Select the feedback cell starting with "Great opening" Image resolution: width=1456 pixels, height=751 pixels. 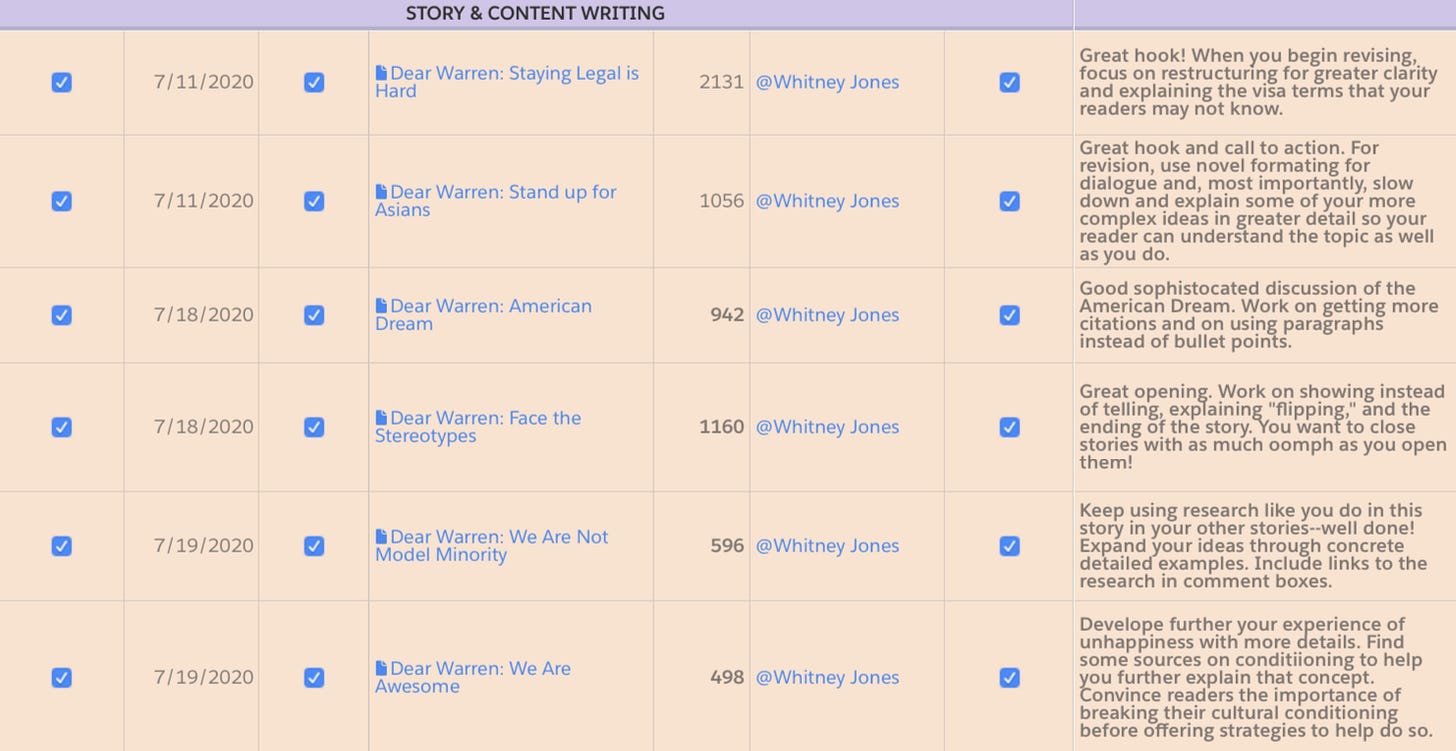[x=1262, y=427]
